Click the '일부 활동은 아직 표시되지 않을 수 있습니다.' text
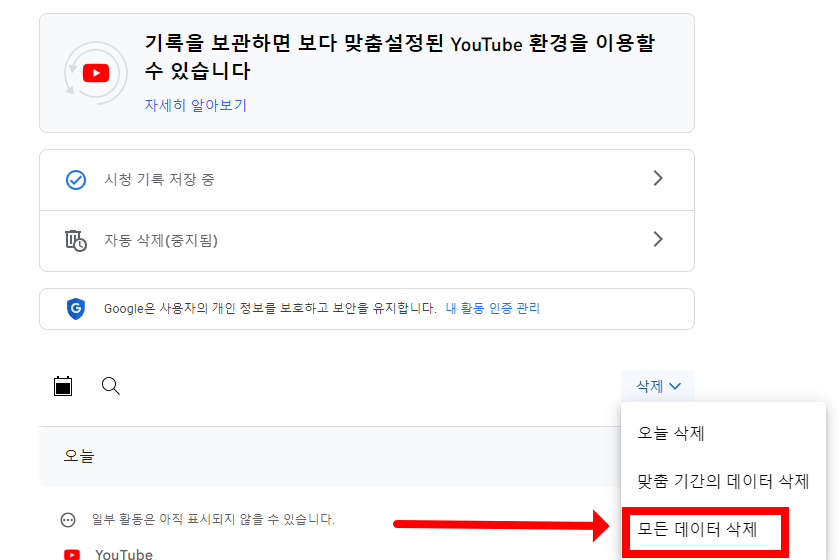The width and height of the screenshot is (839, 560). point(213,519)
